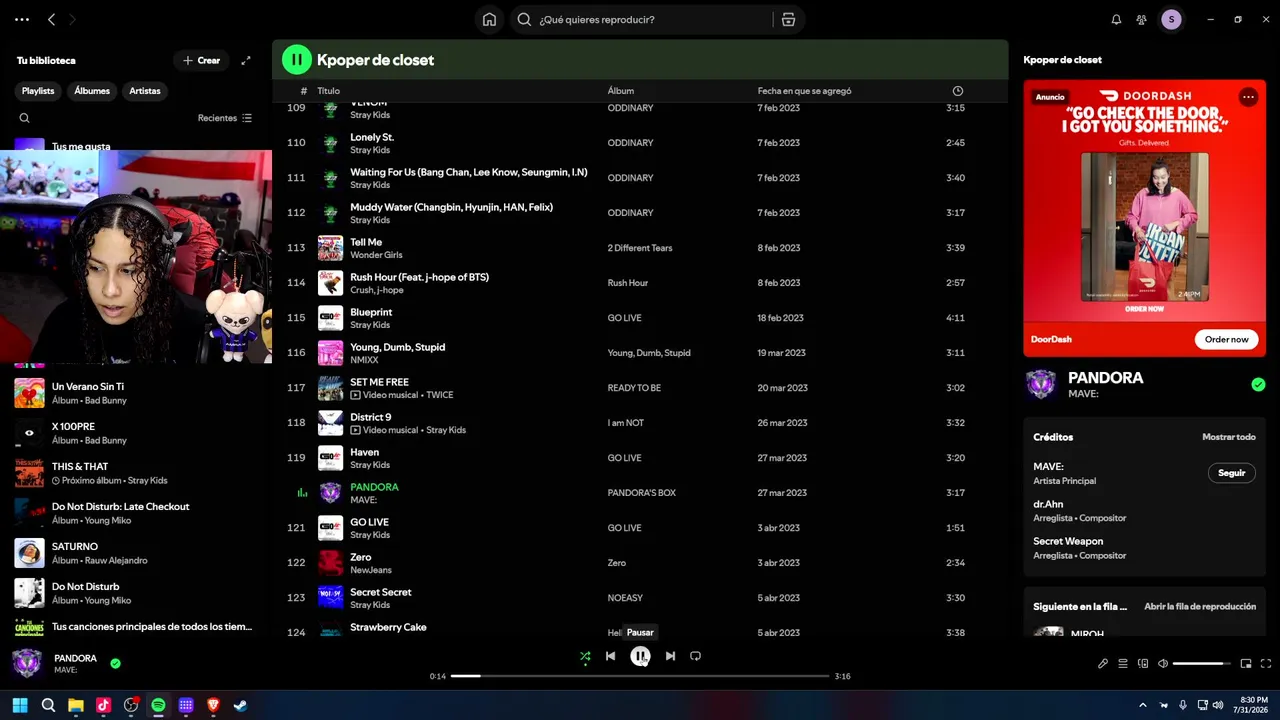1280x720 pixels.
Task: Follow MAVE: with the Seguir button
Action: pyautogui.click(x=1231, y=473)
